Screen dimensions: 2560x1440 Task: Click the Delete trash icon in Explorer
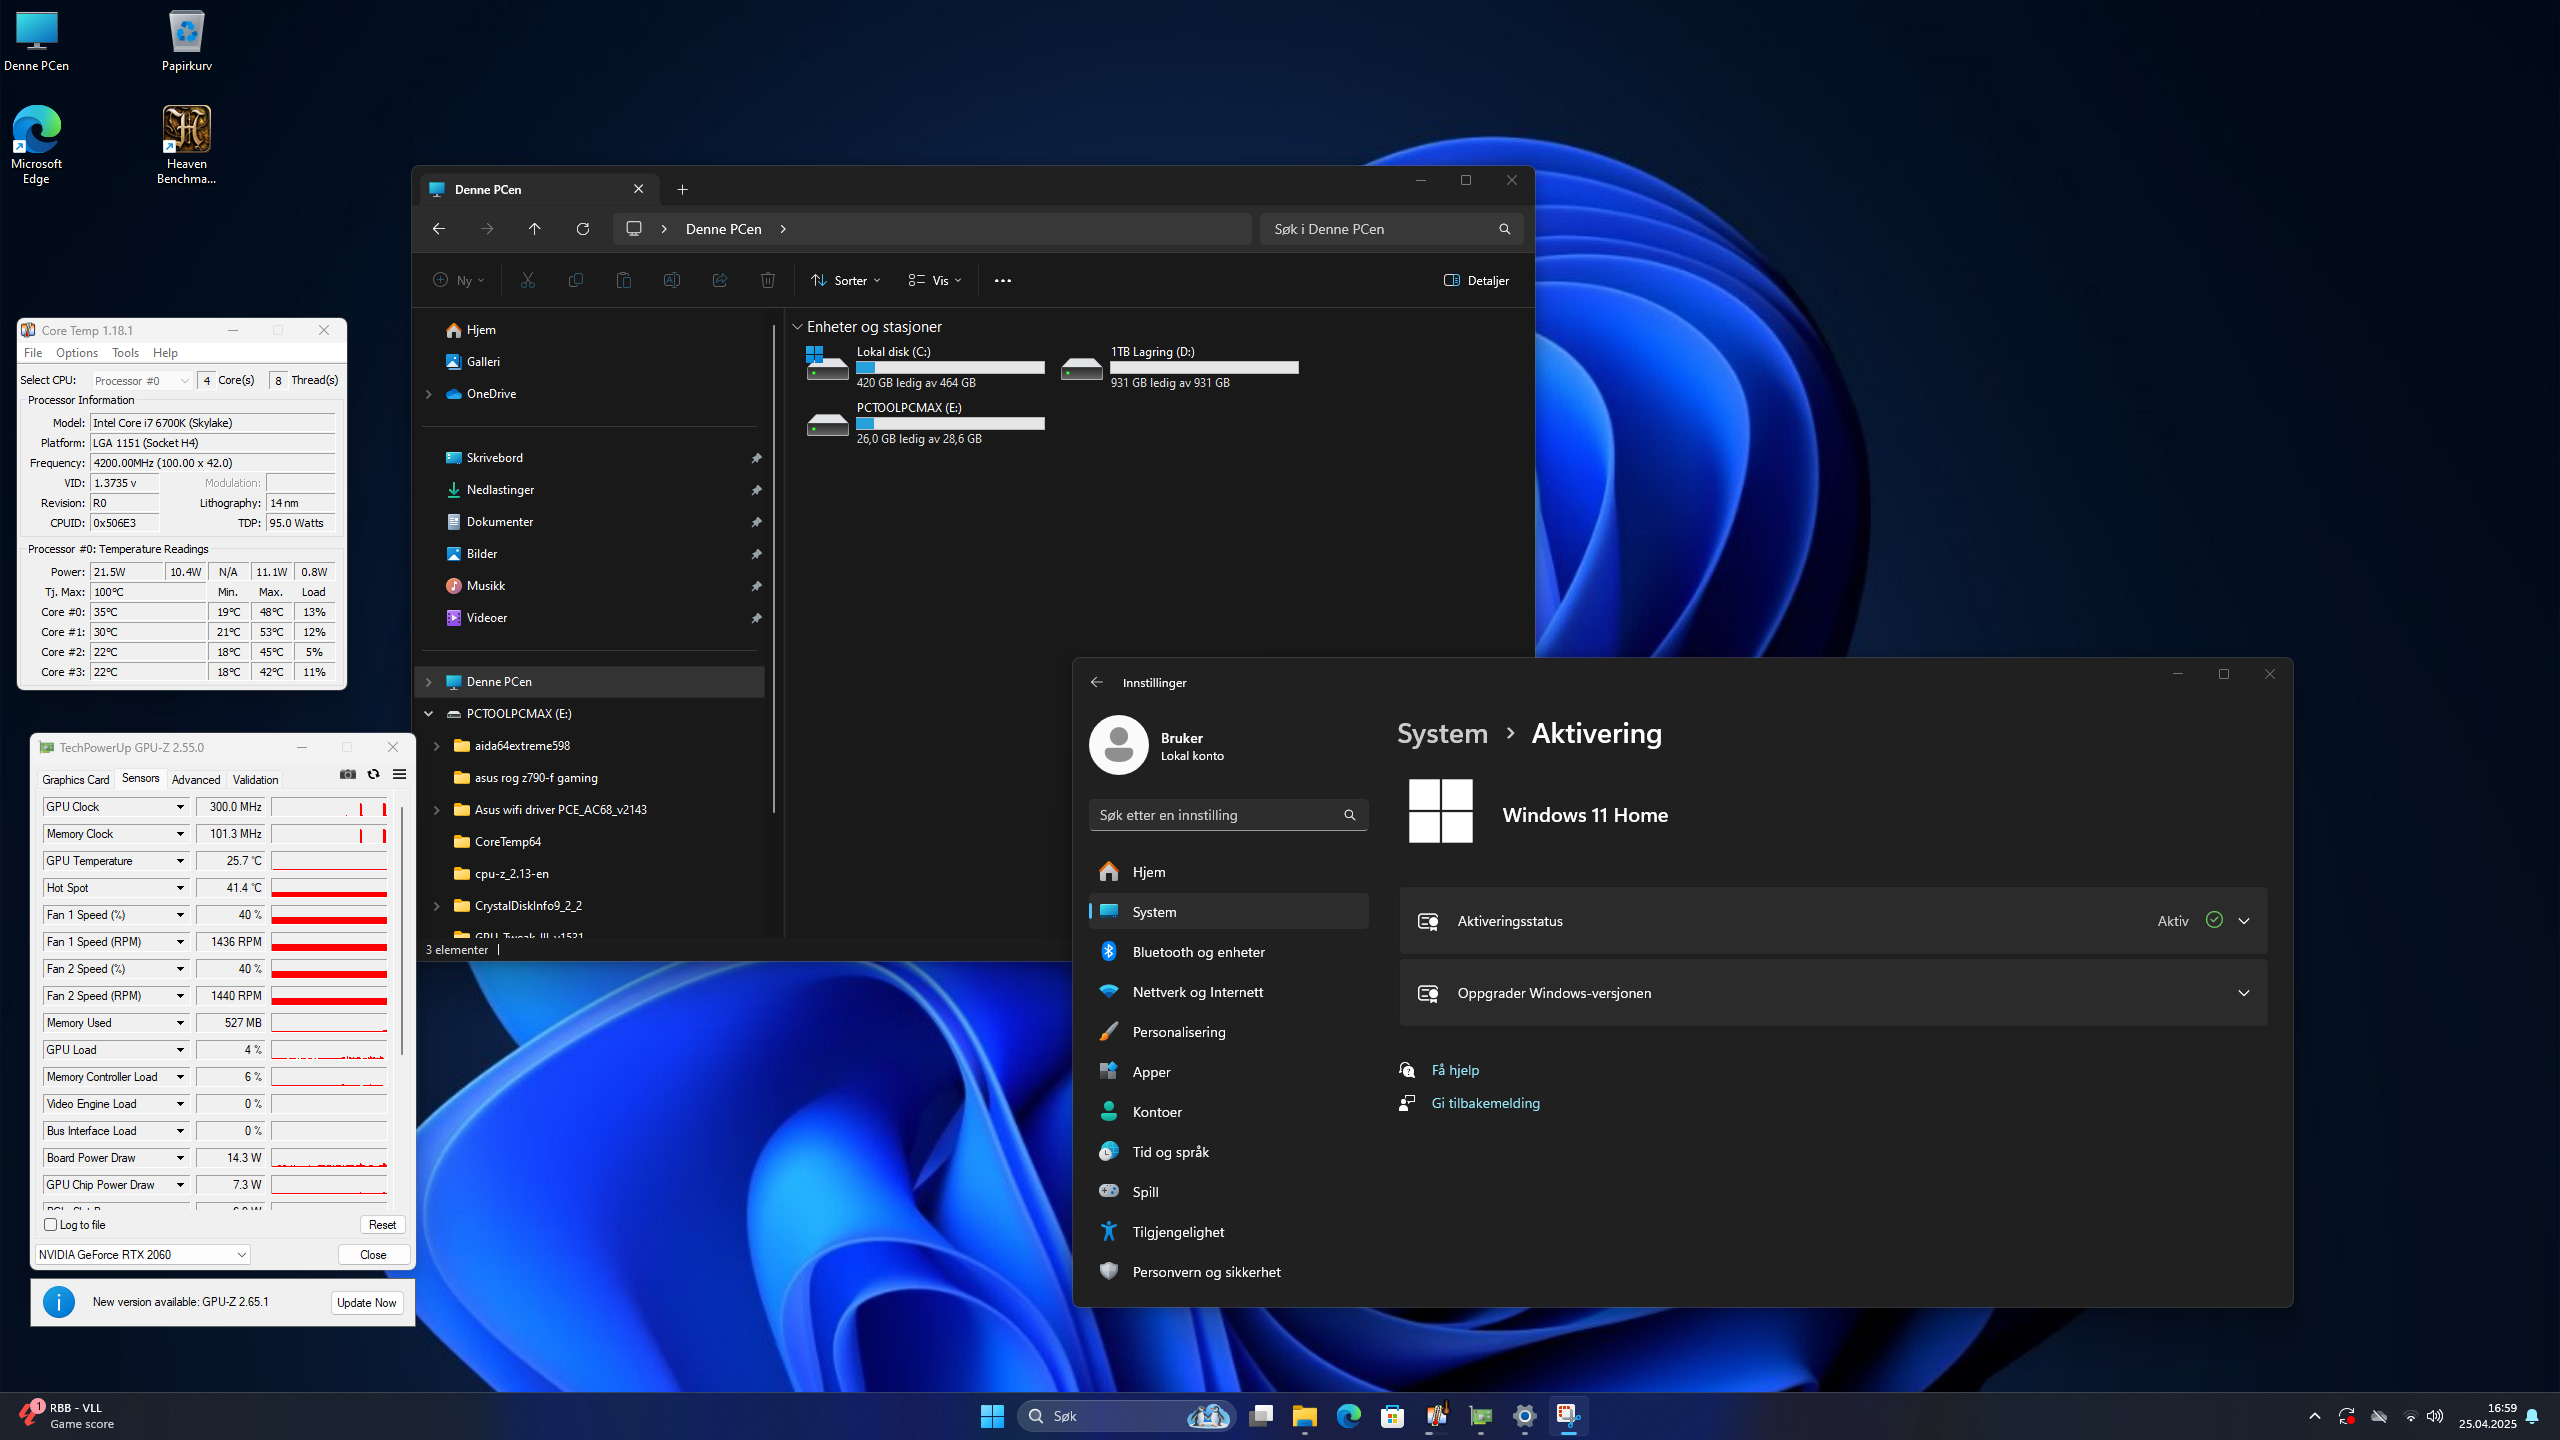(768, 280)
